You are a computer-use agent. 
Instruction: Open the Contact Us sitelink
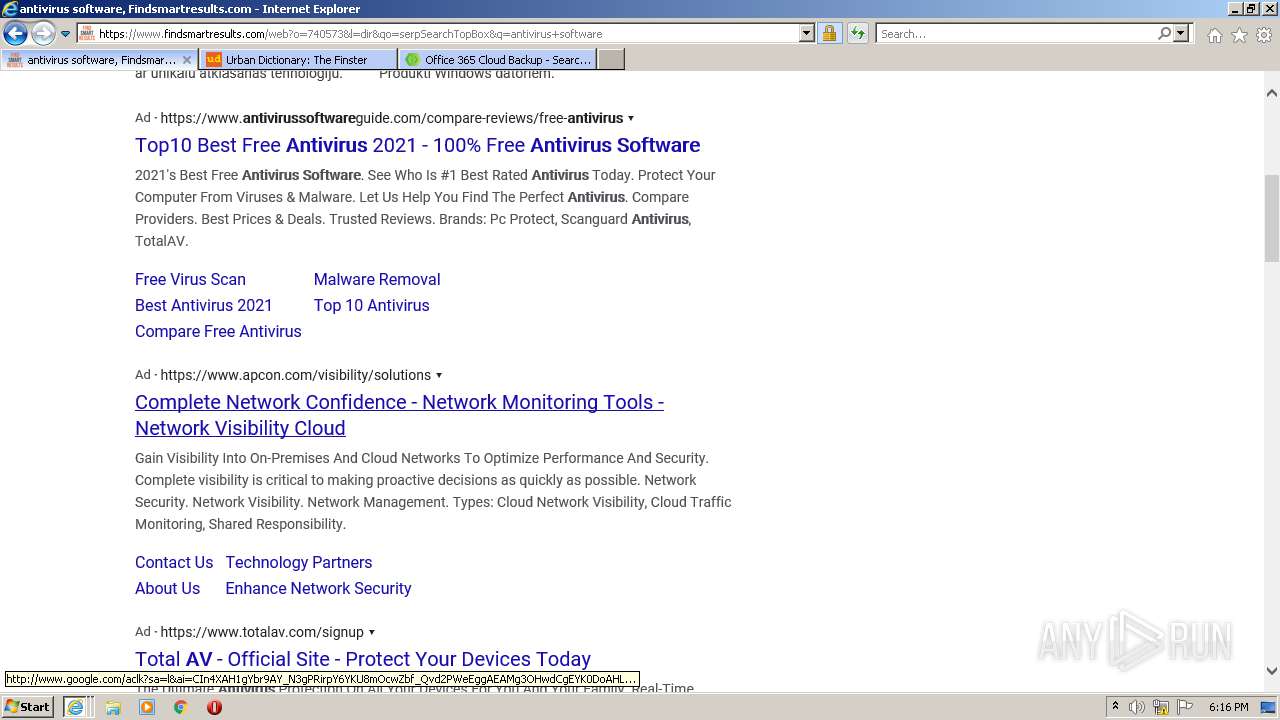point(174,562)
